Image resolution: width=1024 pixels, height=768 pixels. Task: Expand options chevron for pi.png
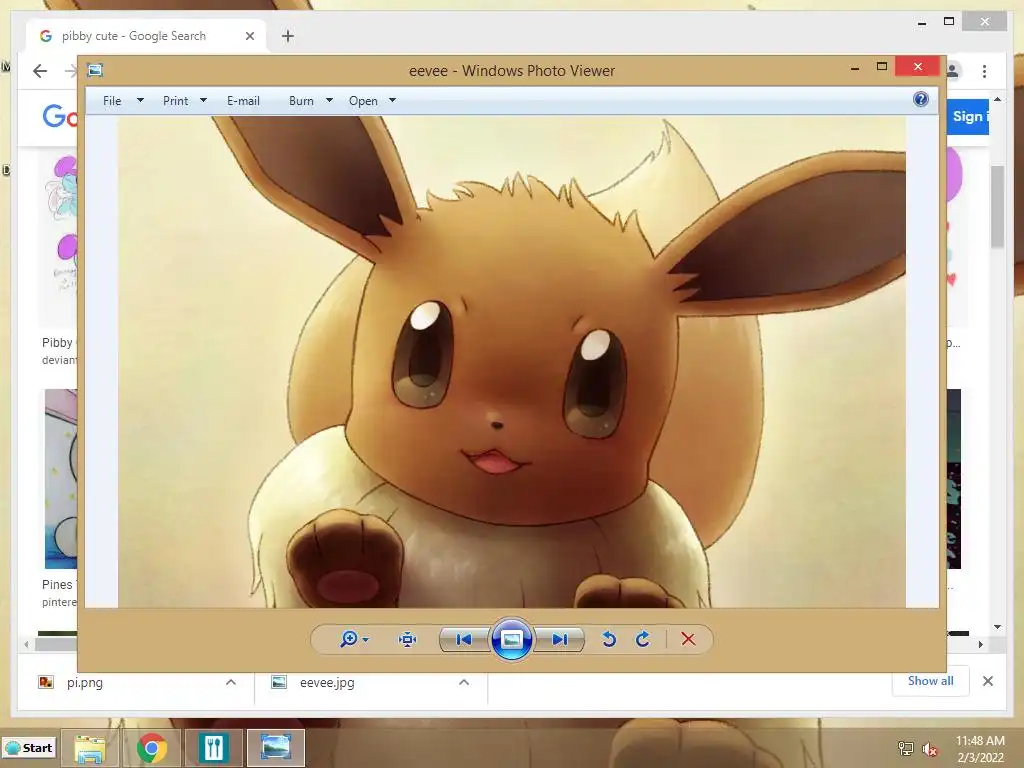231,682
